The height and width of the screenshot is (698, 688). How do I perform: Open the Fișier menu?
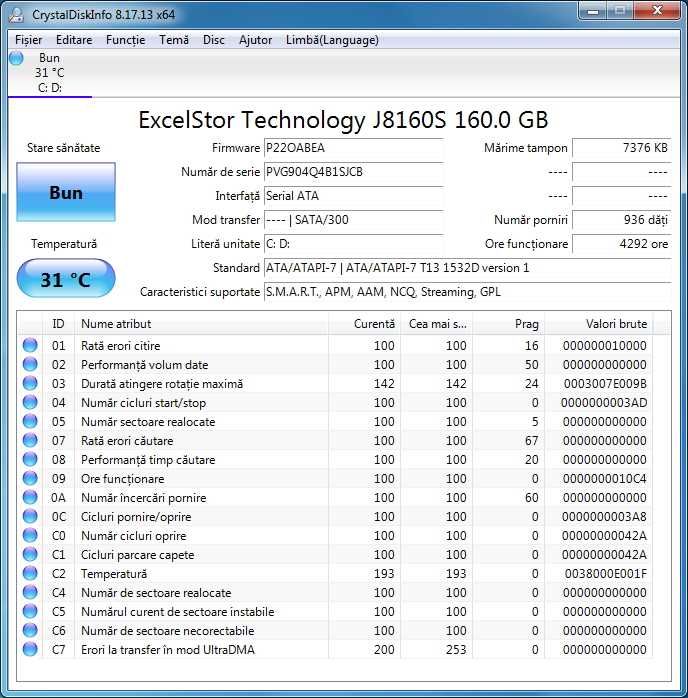point(28,40)
